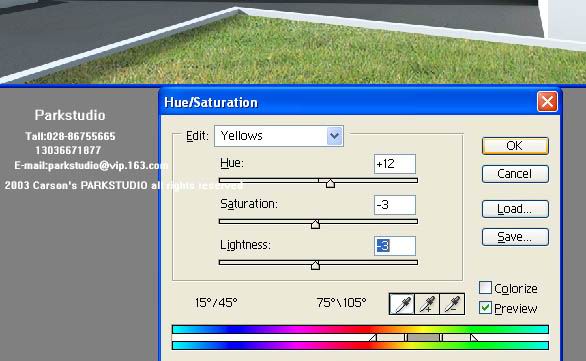Click the Cancel button
This screenshot has height=361, width=586.
515,174
